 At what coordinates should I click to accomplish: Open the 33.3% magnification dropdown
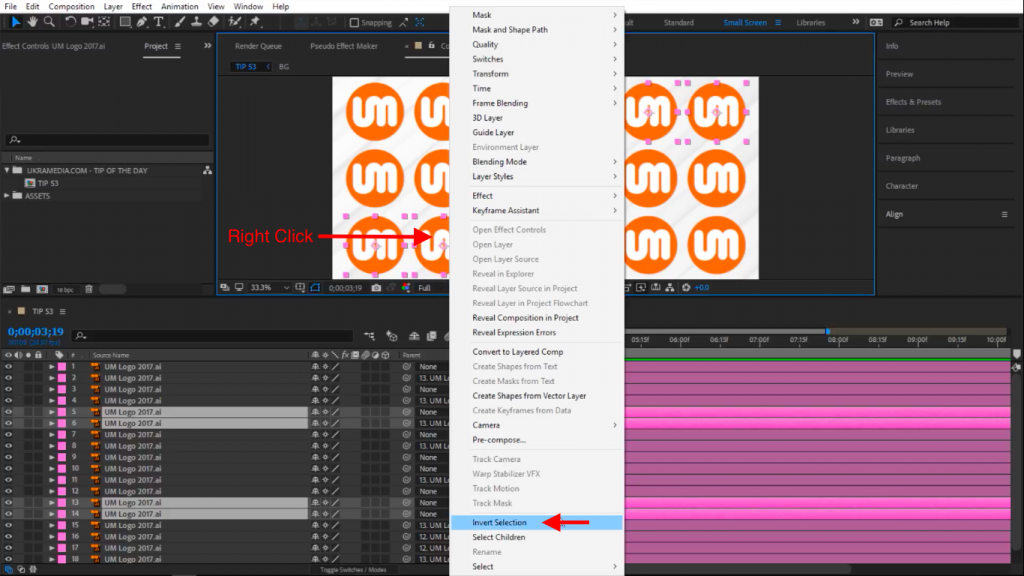270,287
